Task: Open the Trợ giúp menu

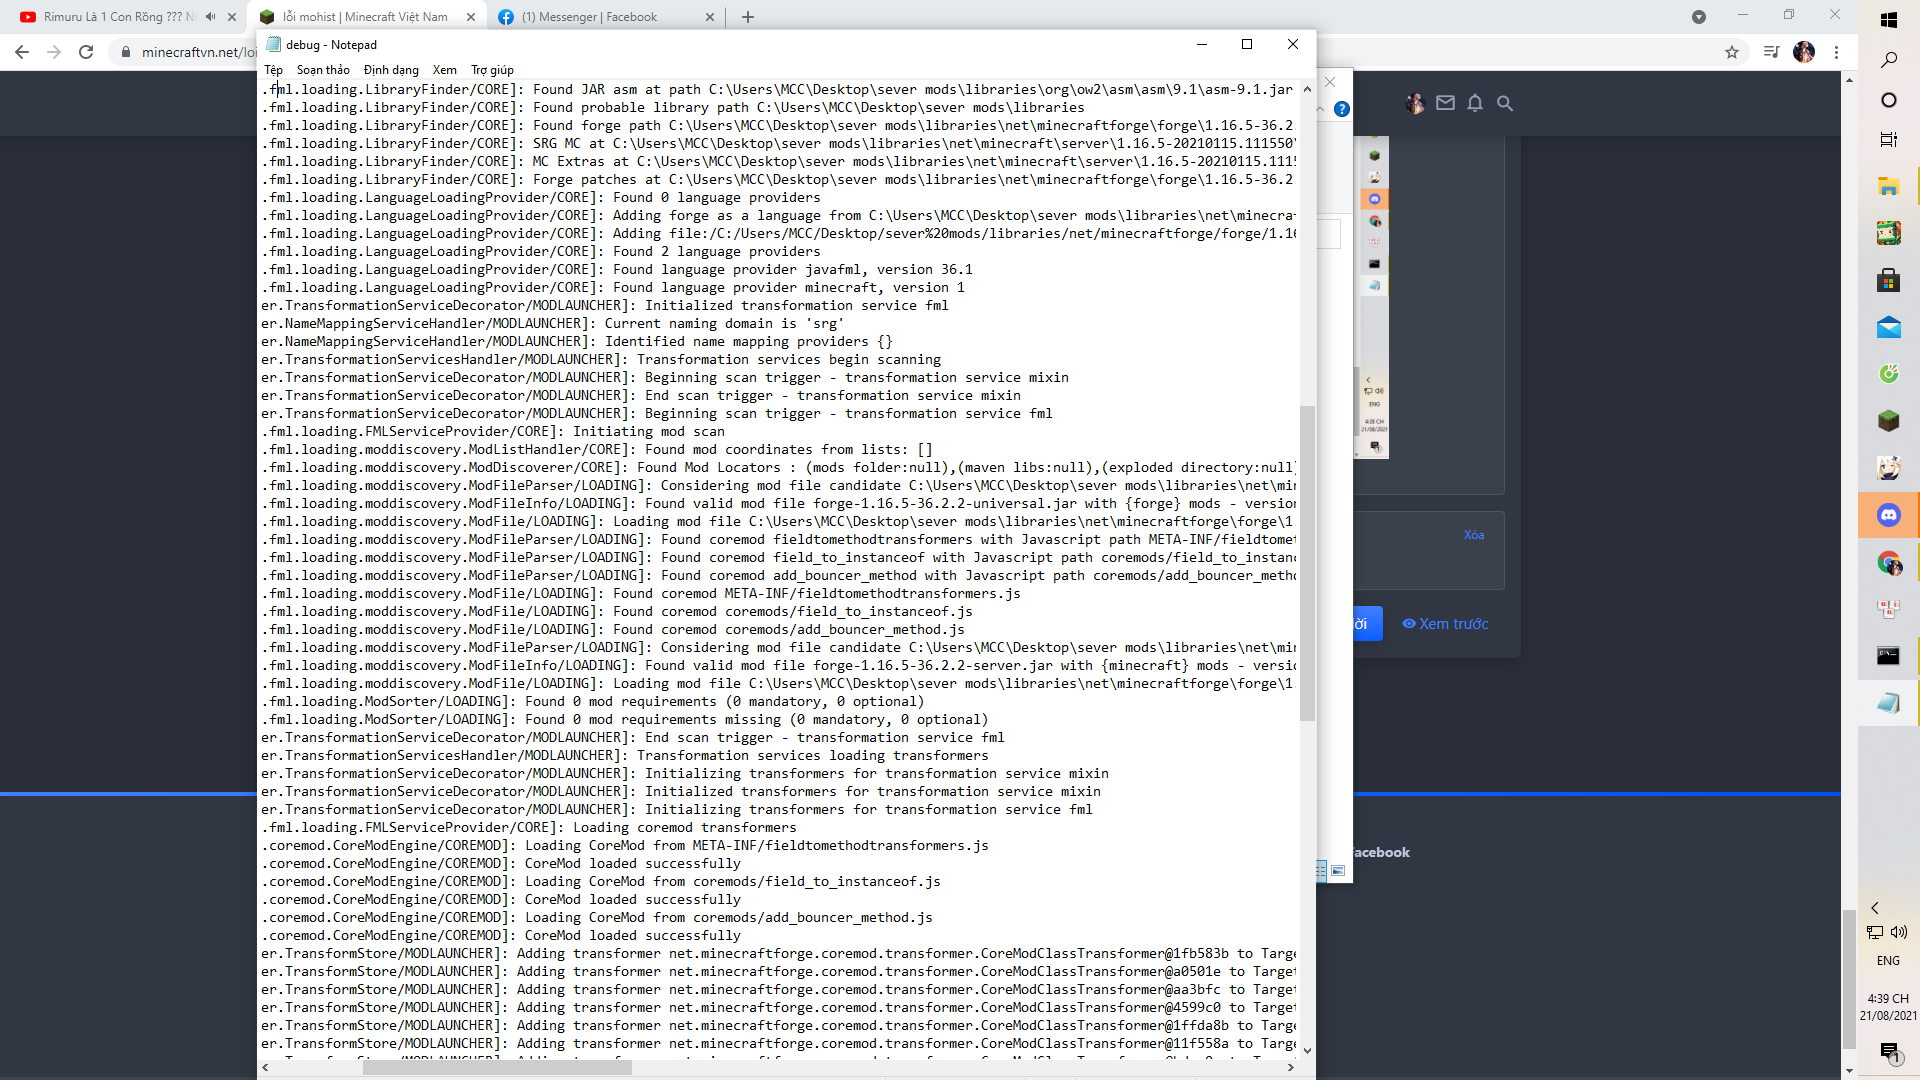Action: click(x=492, y=70)
